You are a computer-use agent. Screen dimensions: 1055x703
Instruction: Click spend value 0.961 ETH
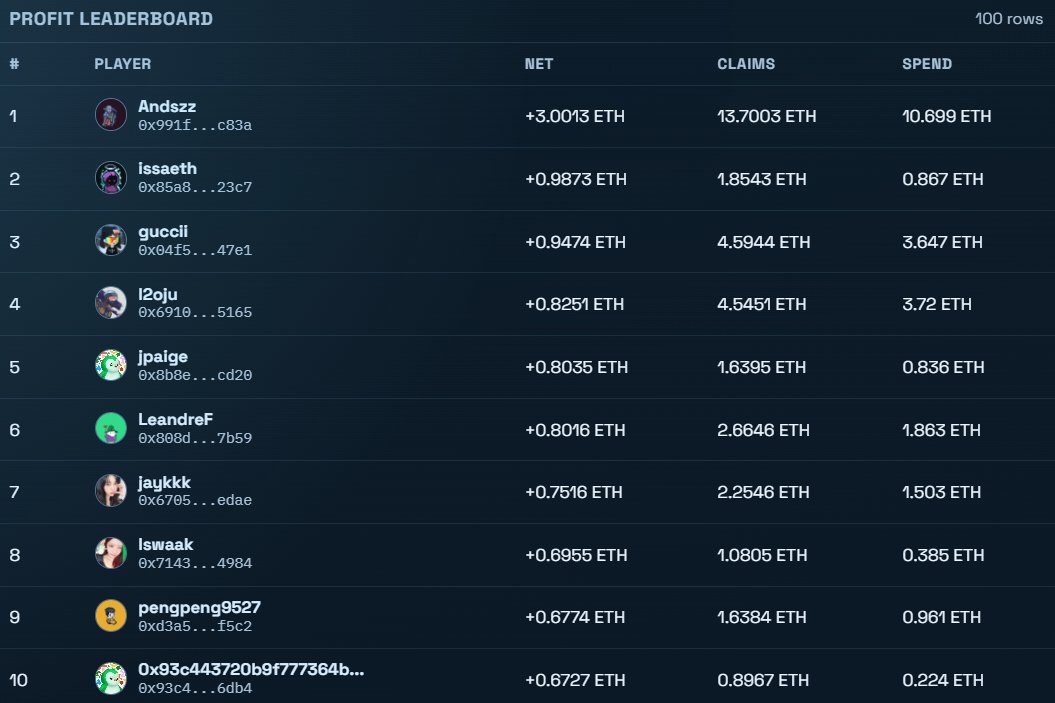941,618
